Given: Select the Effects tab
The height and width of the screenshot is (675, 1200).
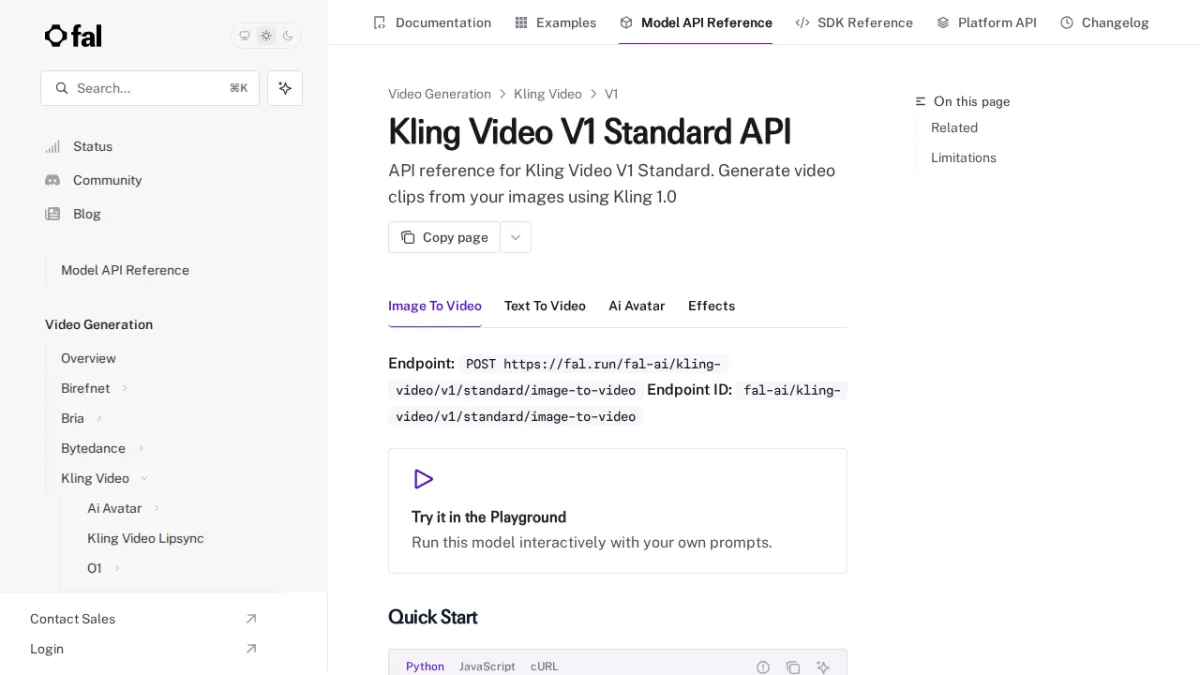Looking at the screenshot, I should point(711,306).
